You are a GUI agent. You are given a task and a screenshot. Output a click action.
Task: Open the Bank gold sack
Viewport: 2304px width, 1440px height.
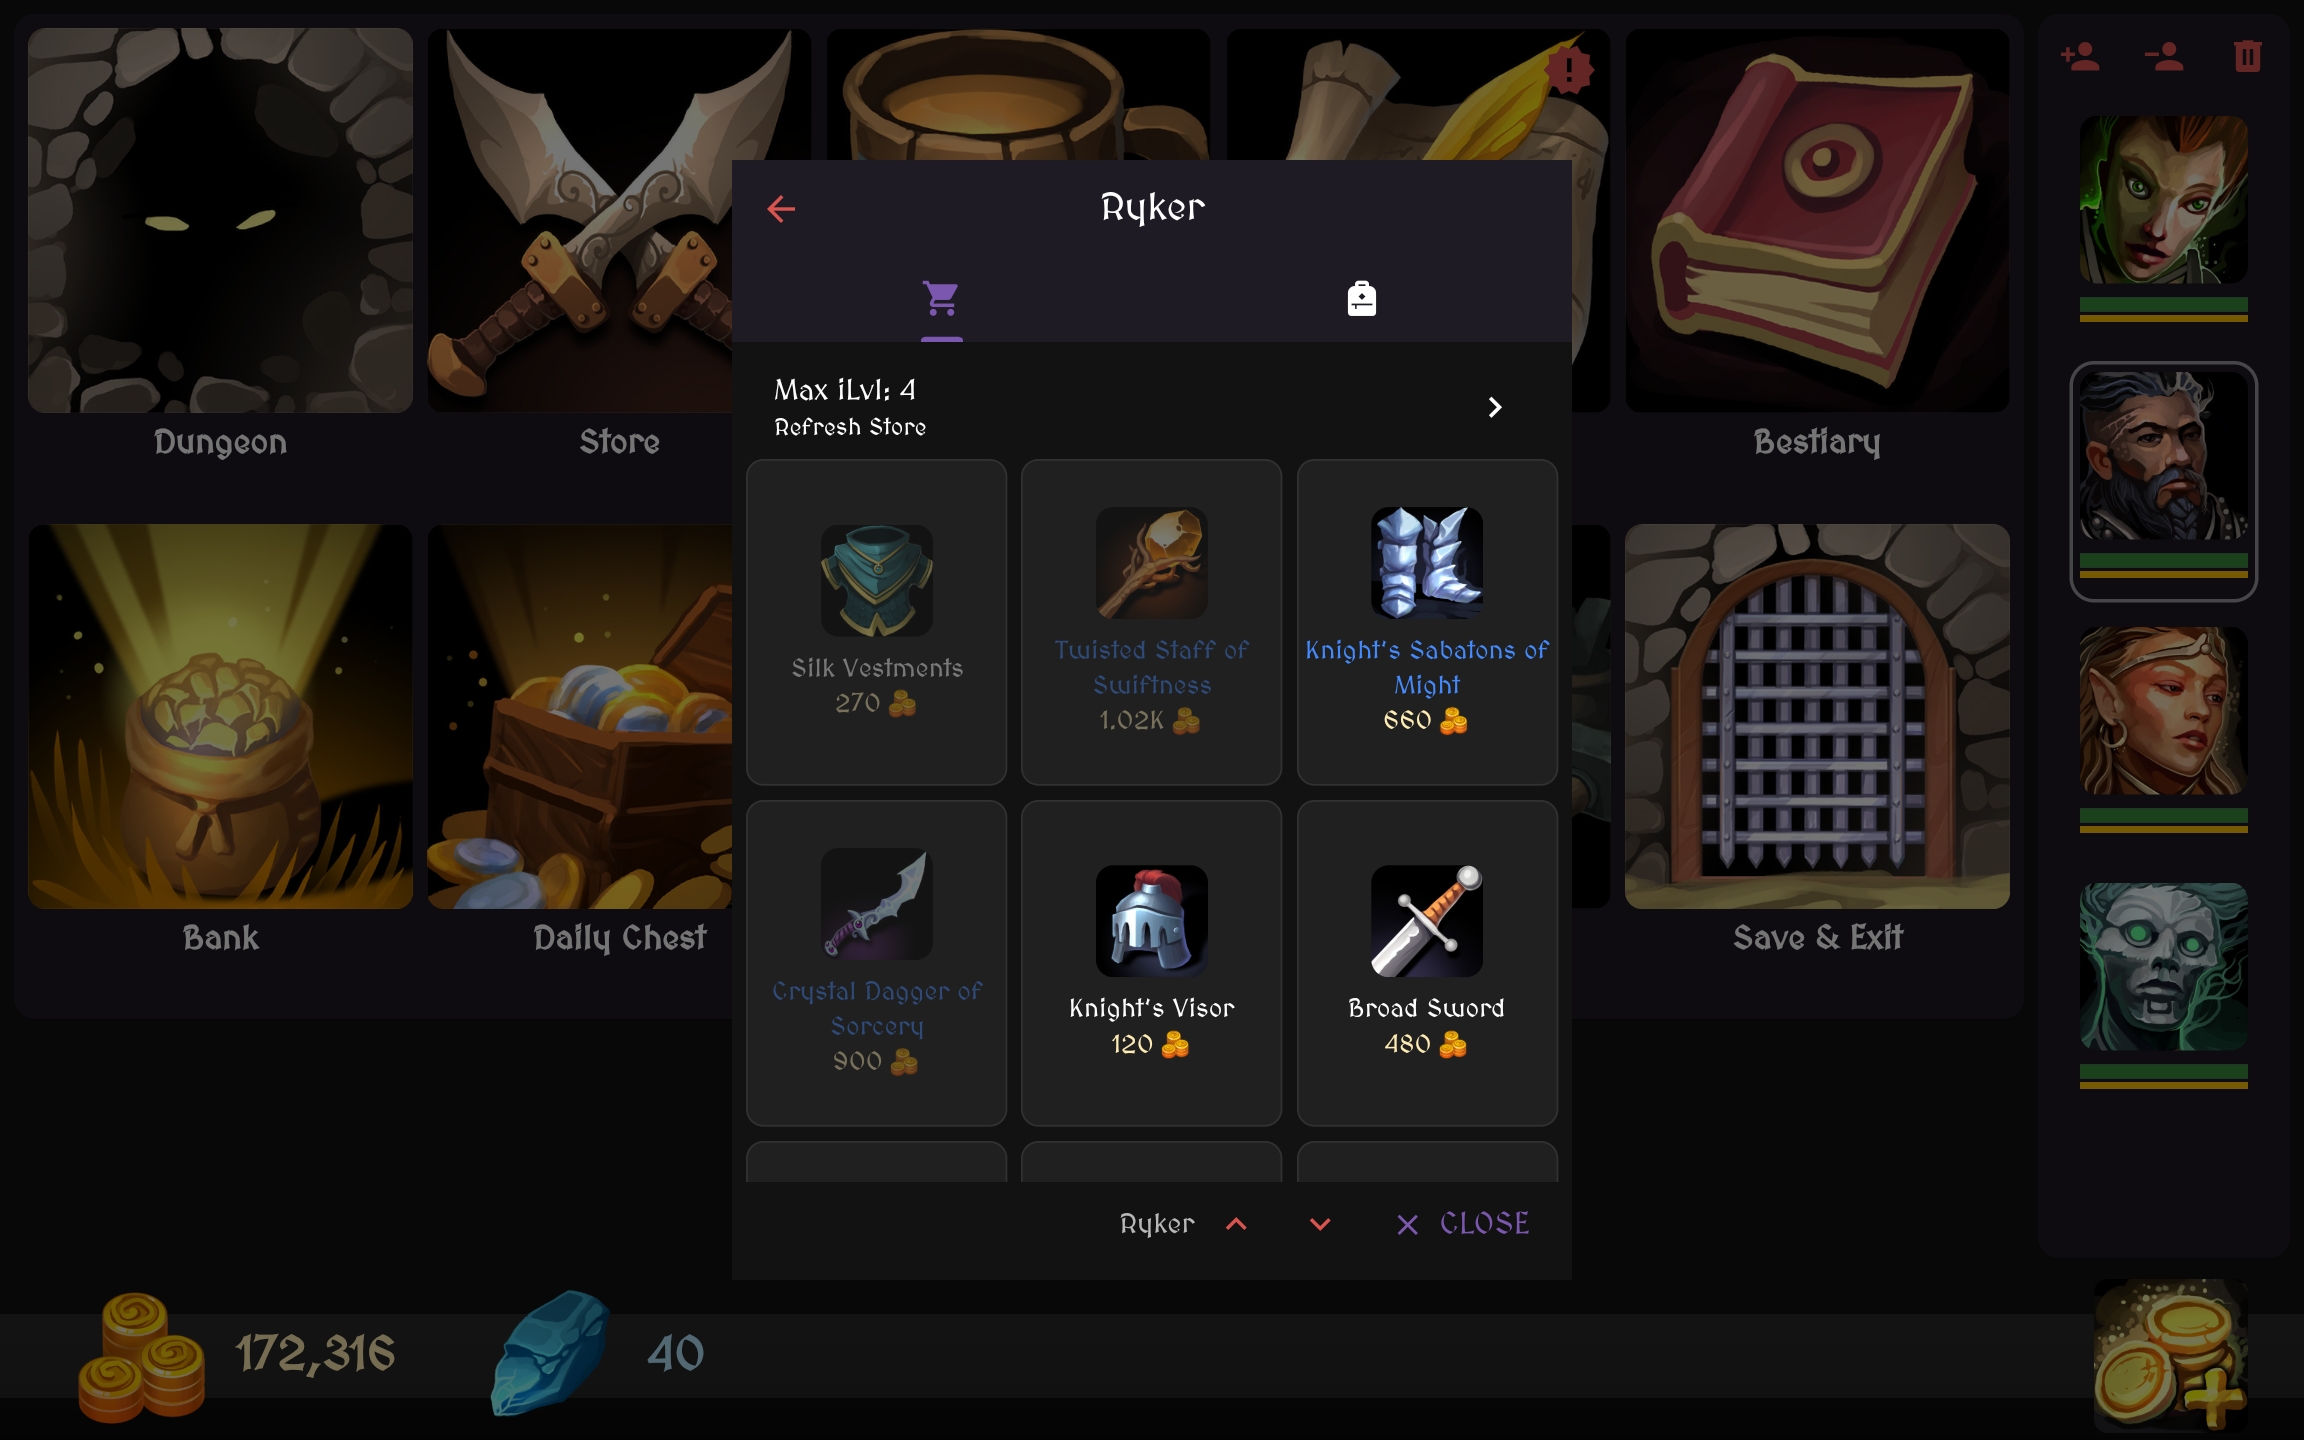[x=220, y=717]
